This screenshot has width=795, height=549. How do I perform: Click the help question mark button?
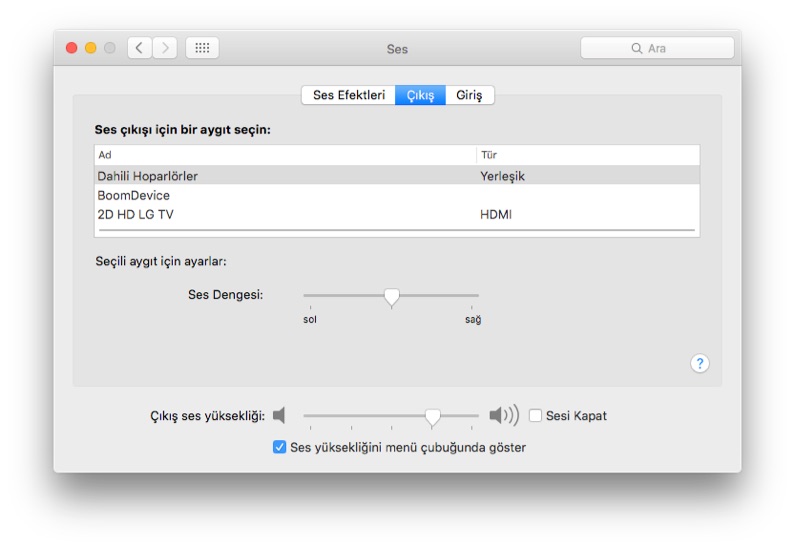point(700,363)
